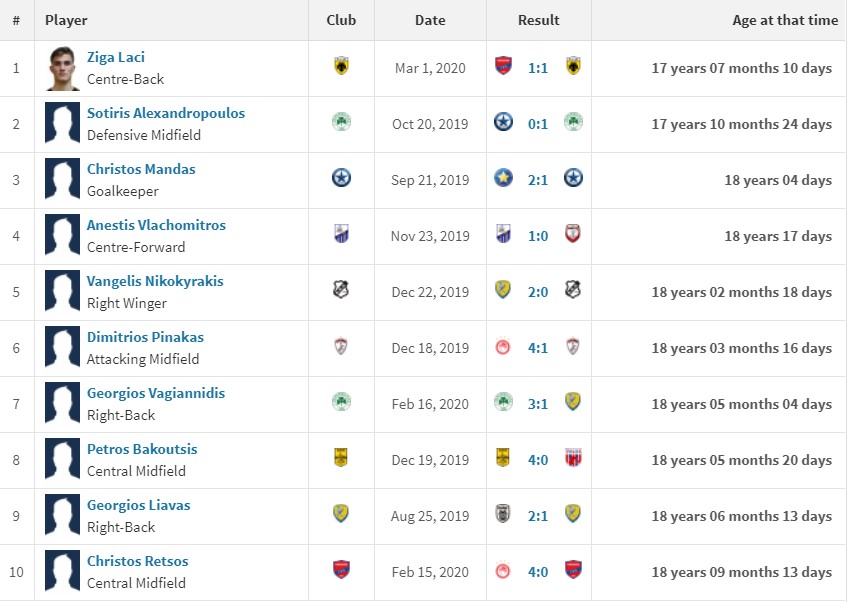847x602 pixels.
Task: Click the Player column header
Action: [66, 21]
